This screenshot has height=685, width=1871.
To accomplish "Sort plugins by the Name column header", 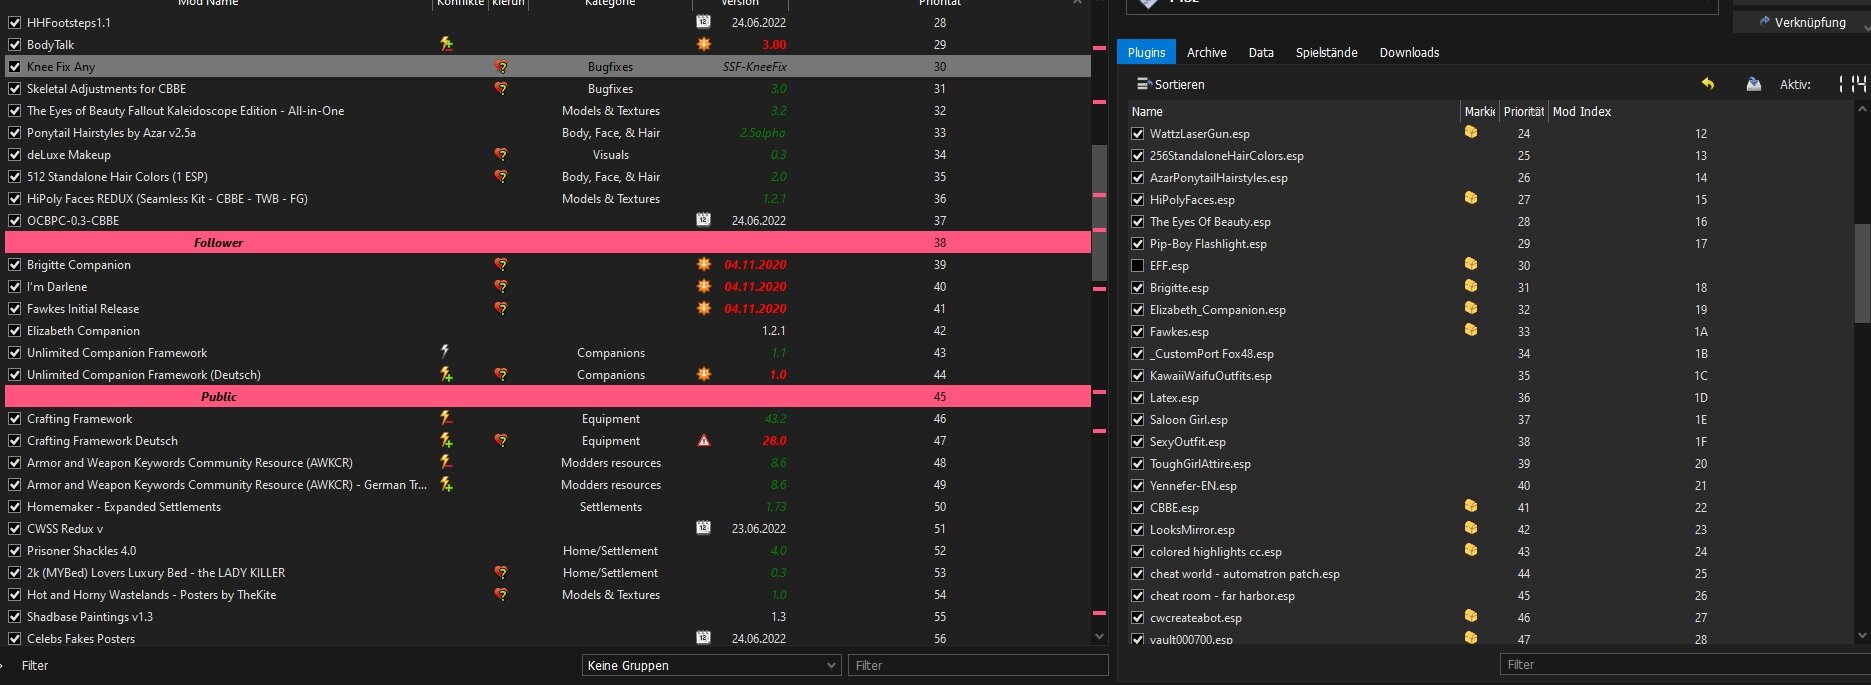I will [1294, 112].
